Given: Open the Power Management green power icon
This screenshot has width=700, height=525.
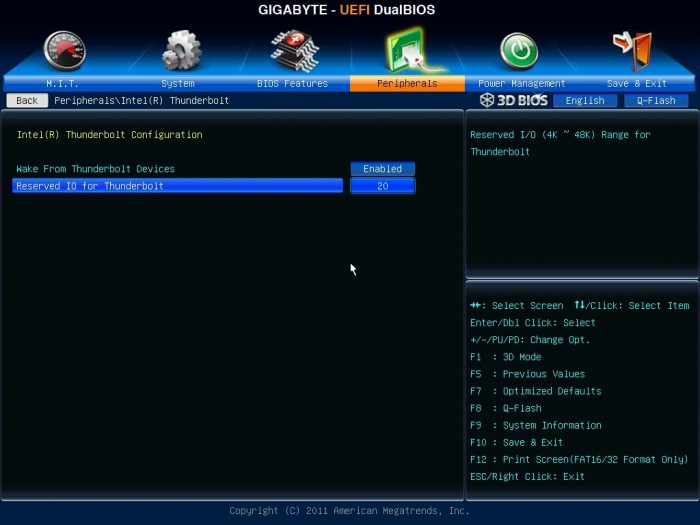Looking at the screenshot, I should [519, 51].
